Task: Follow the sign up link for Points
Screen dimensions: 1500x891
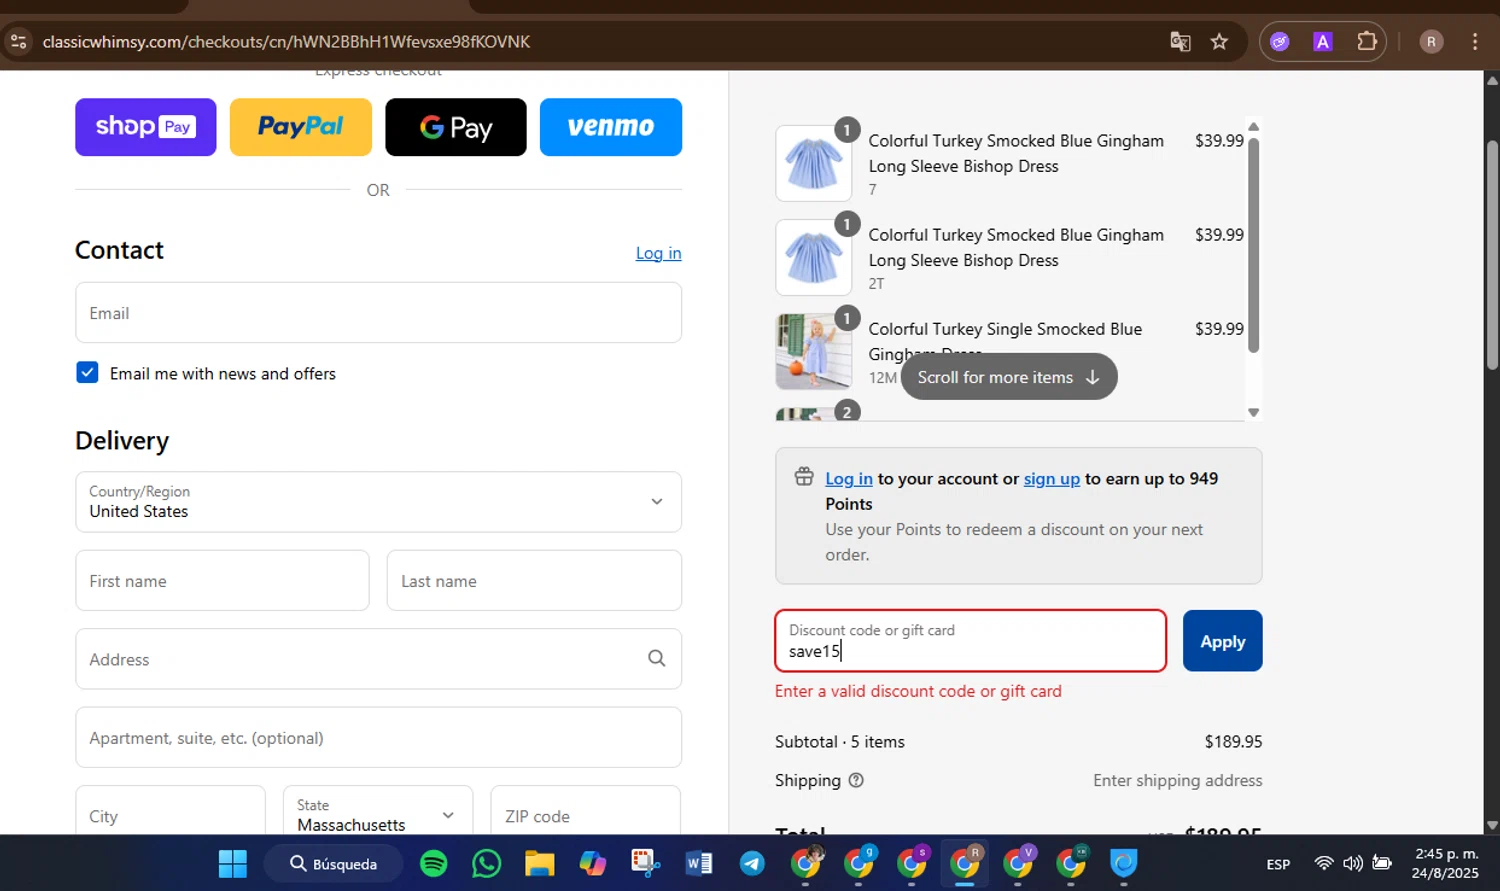Action: click(1052, 479)
